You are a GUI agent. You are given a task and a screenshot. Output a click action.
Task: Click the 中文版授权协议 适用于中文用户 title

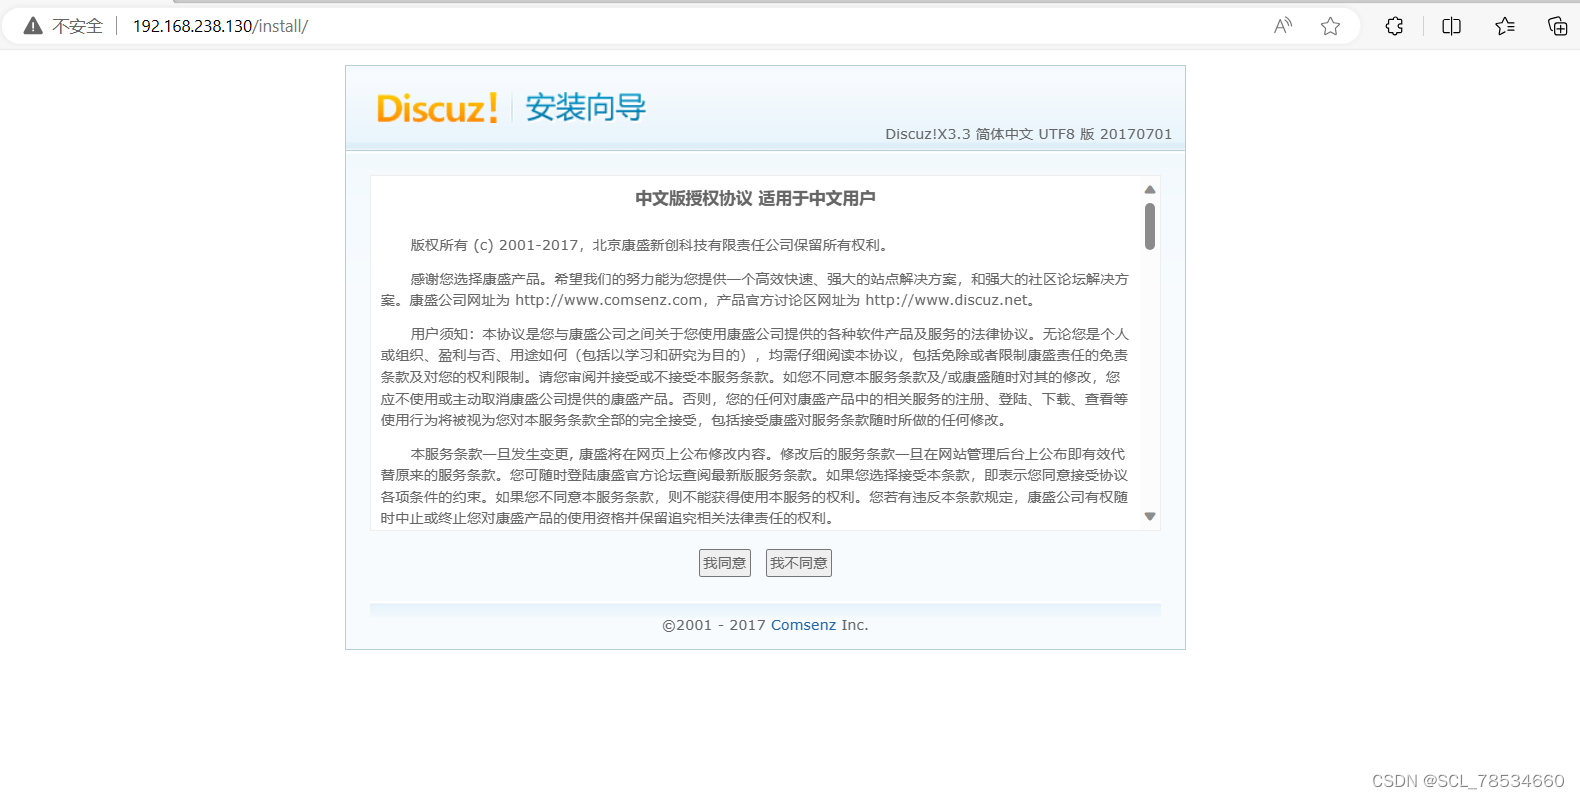pos(755,198)
